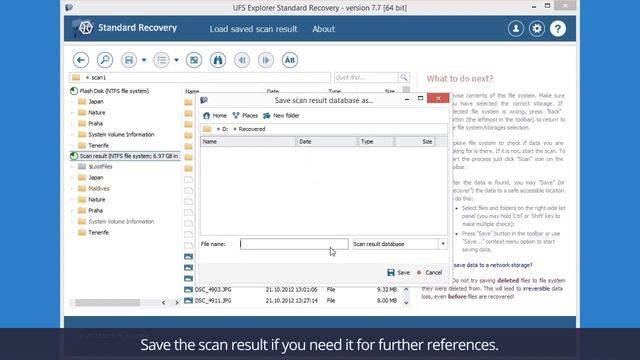Click the preview image toolbar icon
This screenshot has width=640, height=360.
[x=194, y=60]
